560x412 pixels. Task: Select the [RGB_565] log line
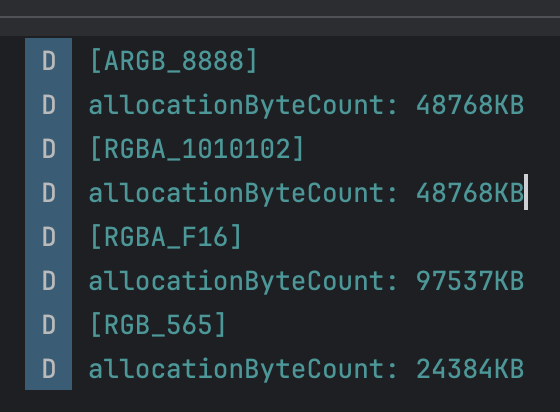point(158,325)
